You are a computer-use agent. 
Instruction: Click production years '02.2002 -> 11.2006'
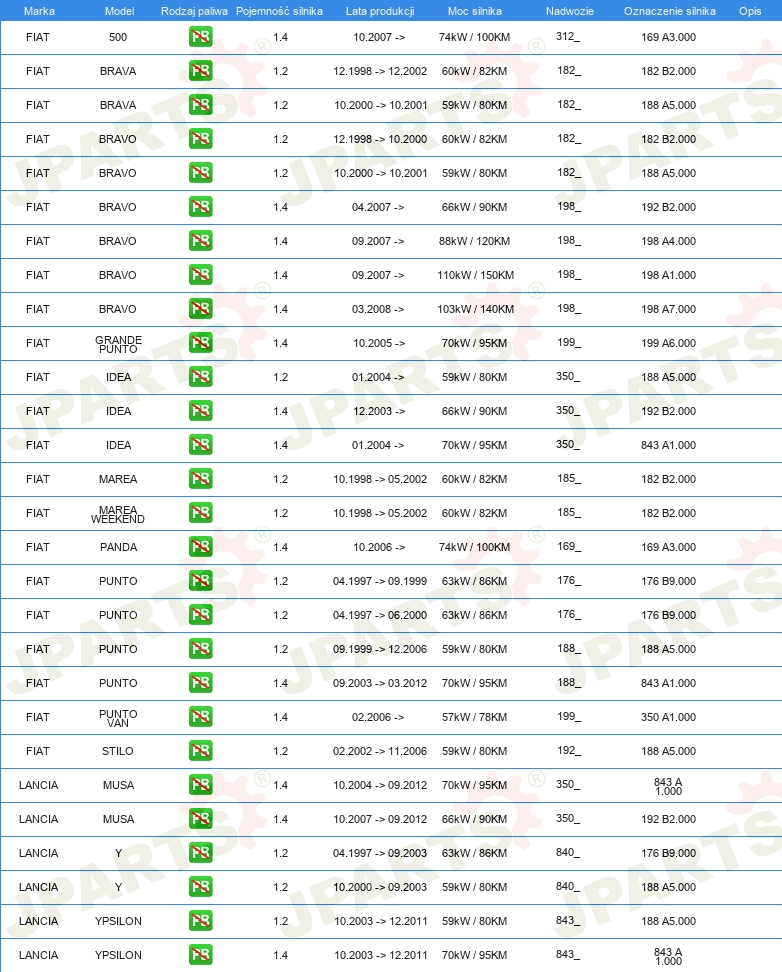380,751
